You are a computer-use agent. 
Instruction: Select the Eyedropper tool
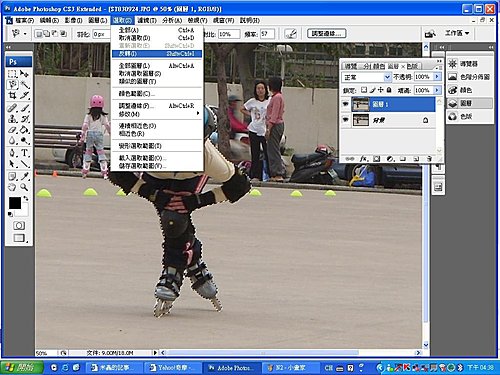(24, 176)
